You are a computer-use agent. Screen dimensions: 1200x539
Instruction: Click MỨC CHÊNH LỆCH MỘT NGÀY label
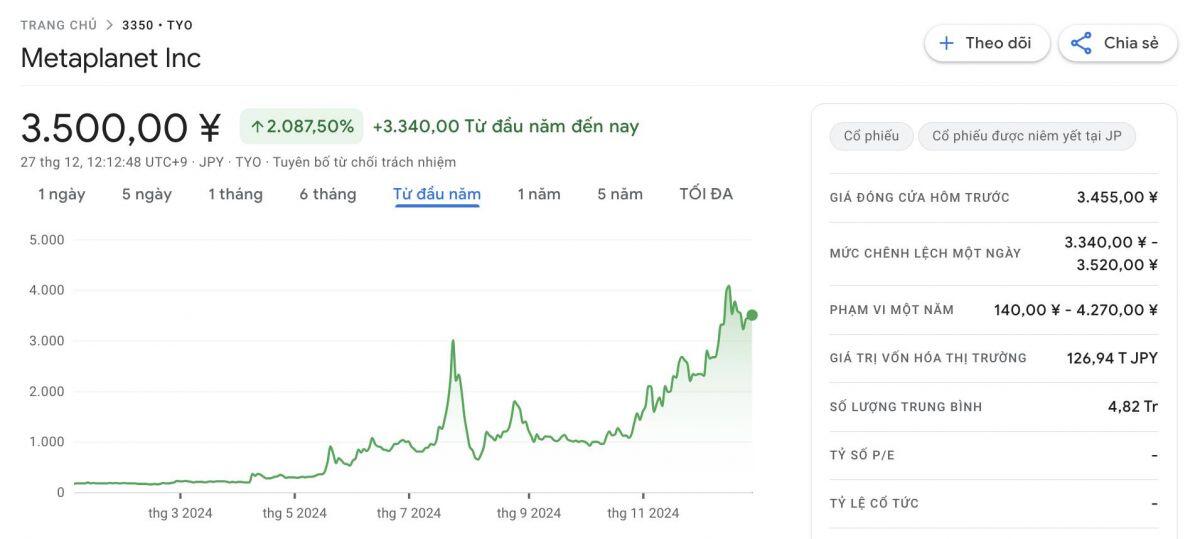pos(925,254)
